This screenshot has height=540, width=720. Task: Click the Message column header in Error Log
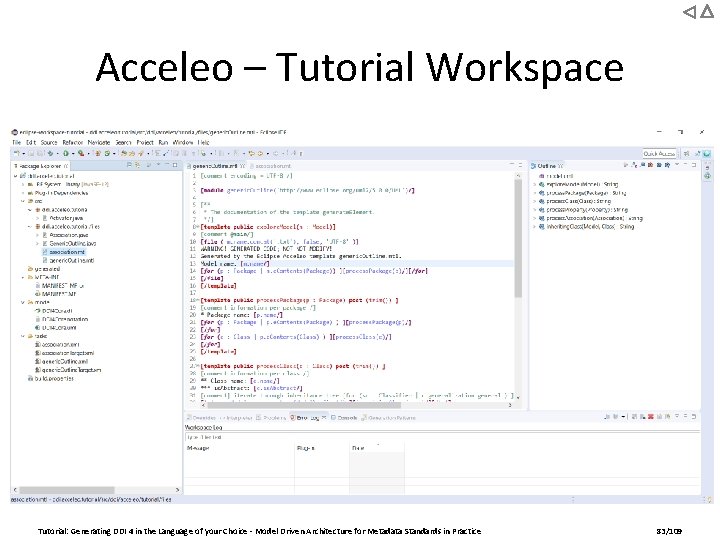tap(239, 448)
